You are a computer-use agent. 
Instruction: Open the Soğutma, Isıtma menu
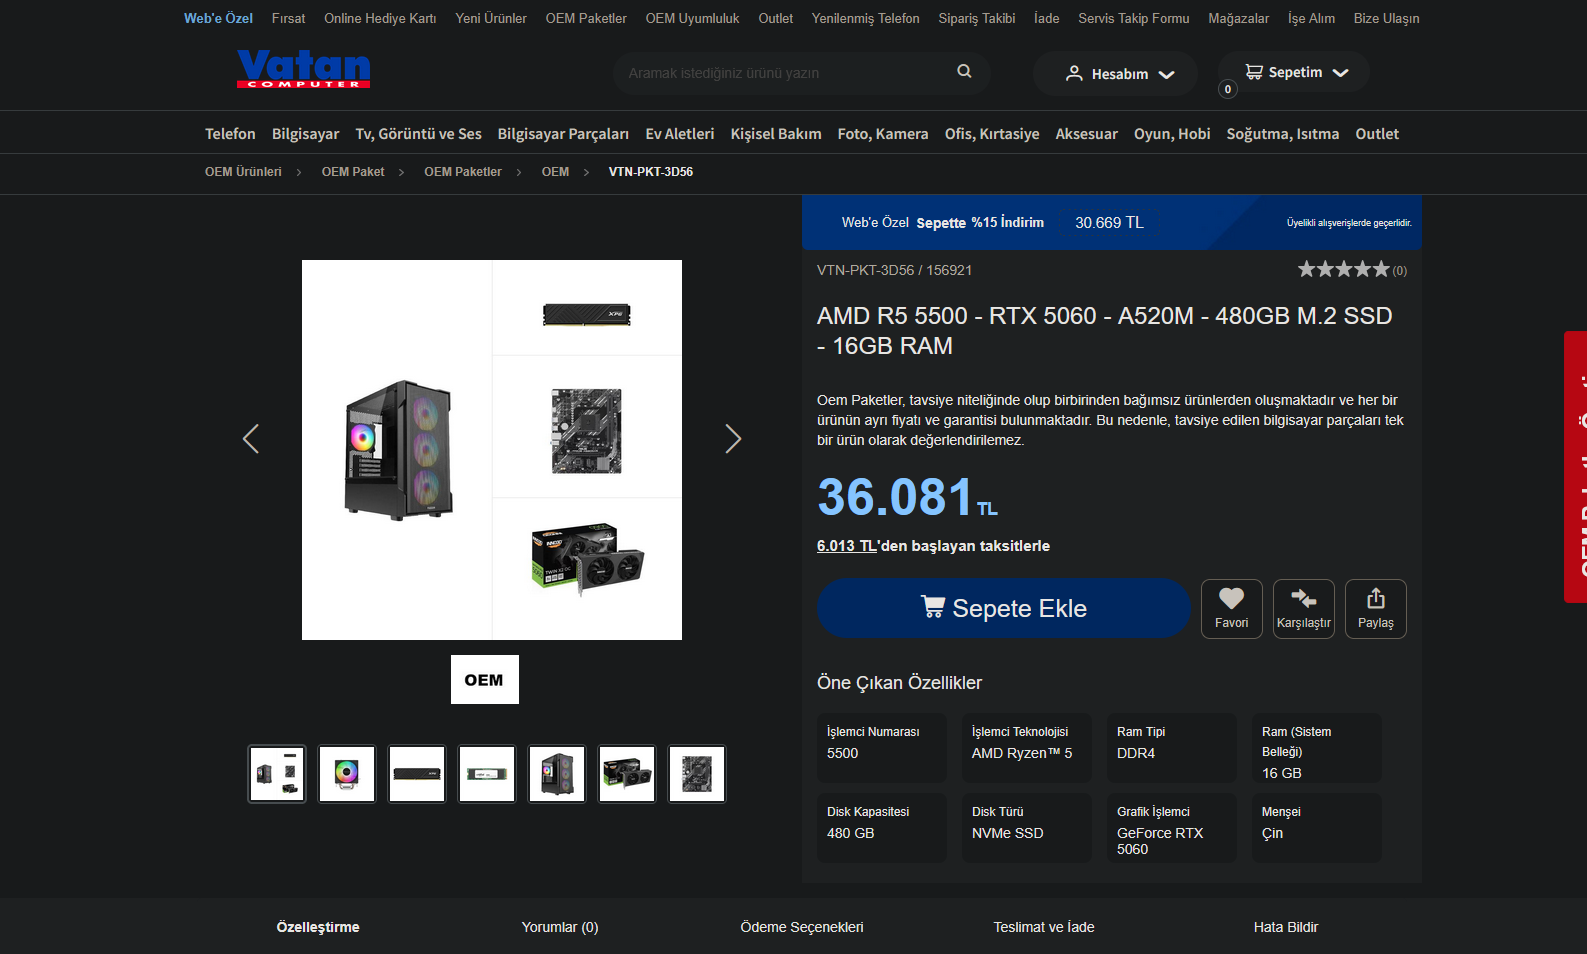click(1283, 134)
